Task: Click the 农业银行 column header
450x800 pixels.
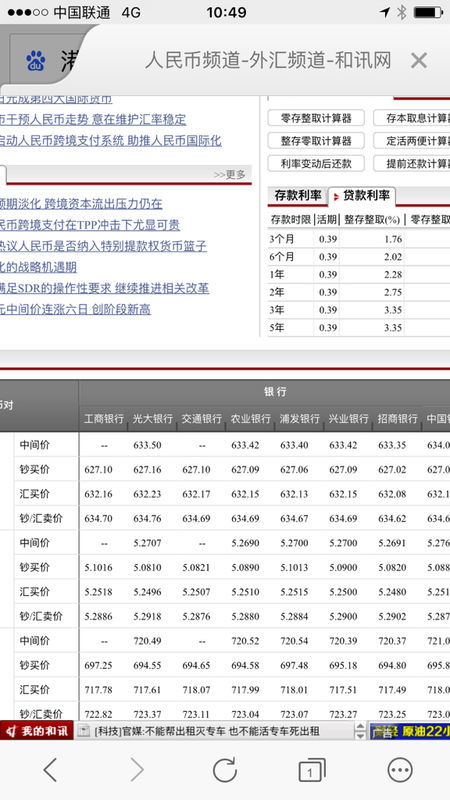Action: click(x=251, y=418)
